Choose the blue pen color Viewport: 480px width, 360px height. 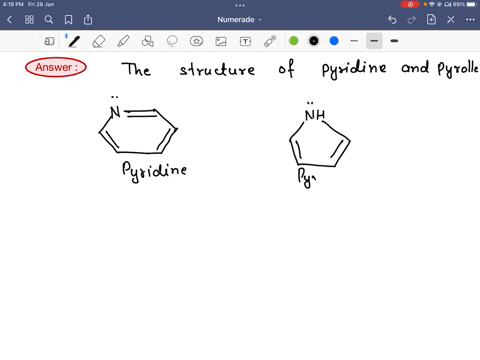tap(334, 41)
